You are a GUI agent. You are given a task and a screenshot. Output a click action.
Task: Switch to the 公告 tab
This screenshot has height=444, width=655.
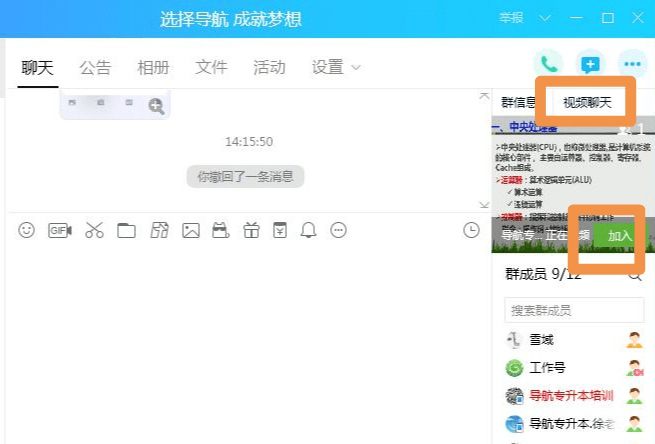95,68
